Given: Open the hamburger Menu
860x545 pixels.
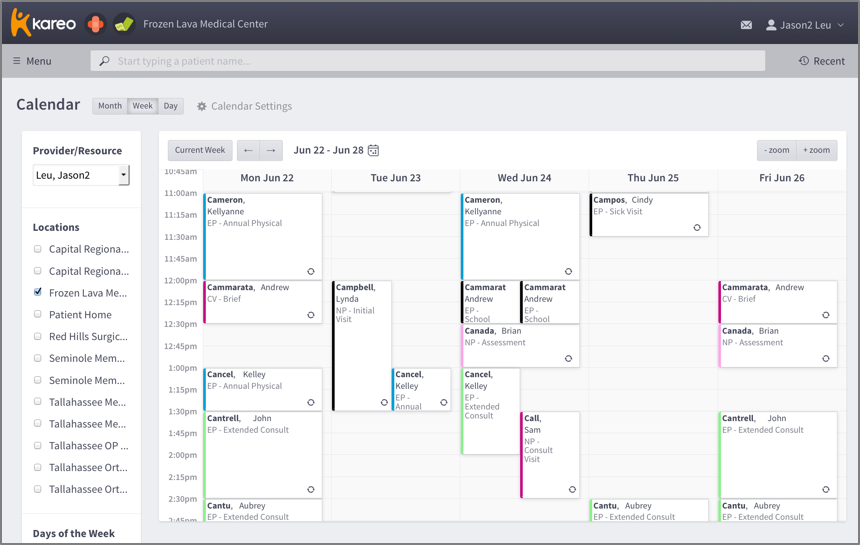Looking at the screenshot, I should click(x=32, y=61).
